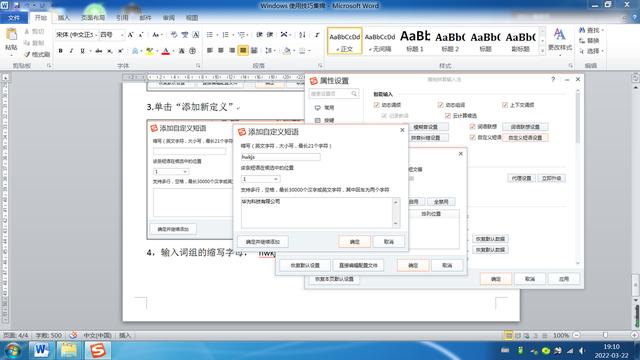This screenshot has height=360, width=640.
Task: Click the Format Painter brush icon
Action: (27, 54)
